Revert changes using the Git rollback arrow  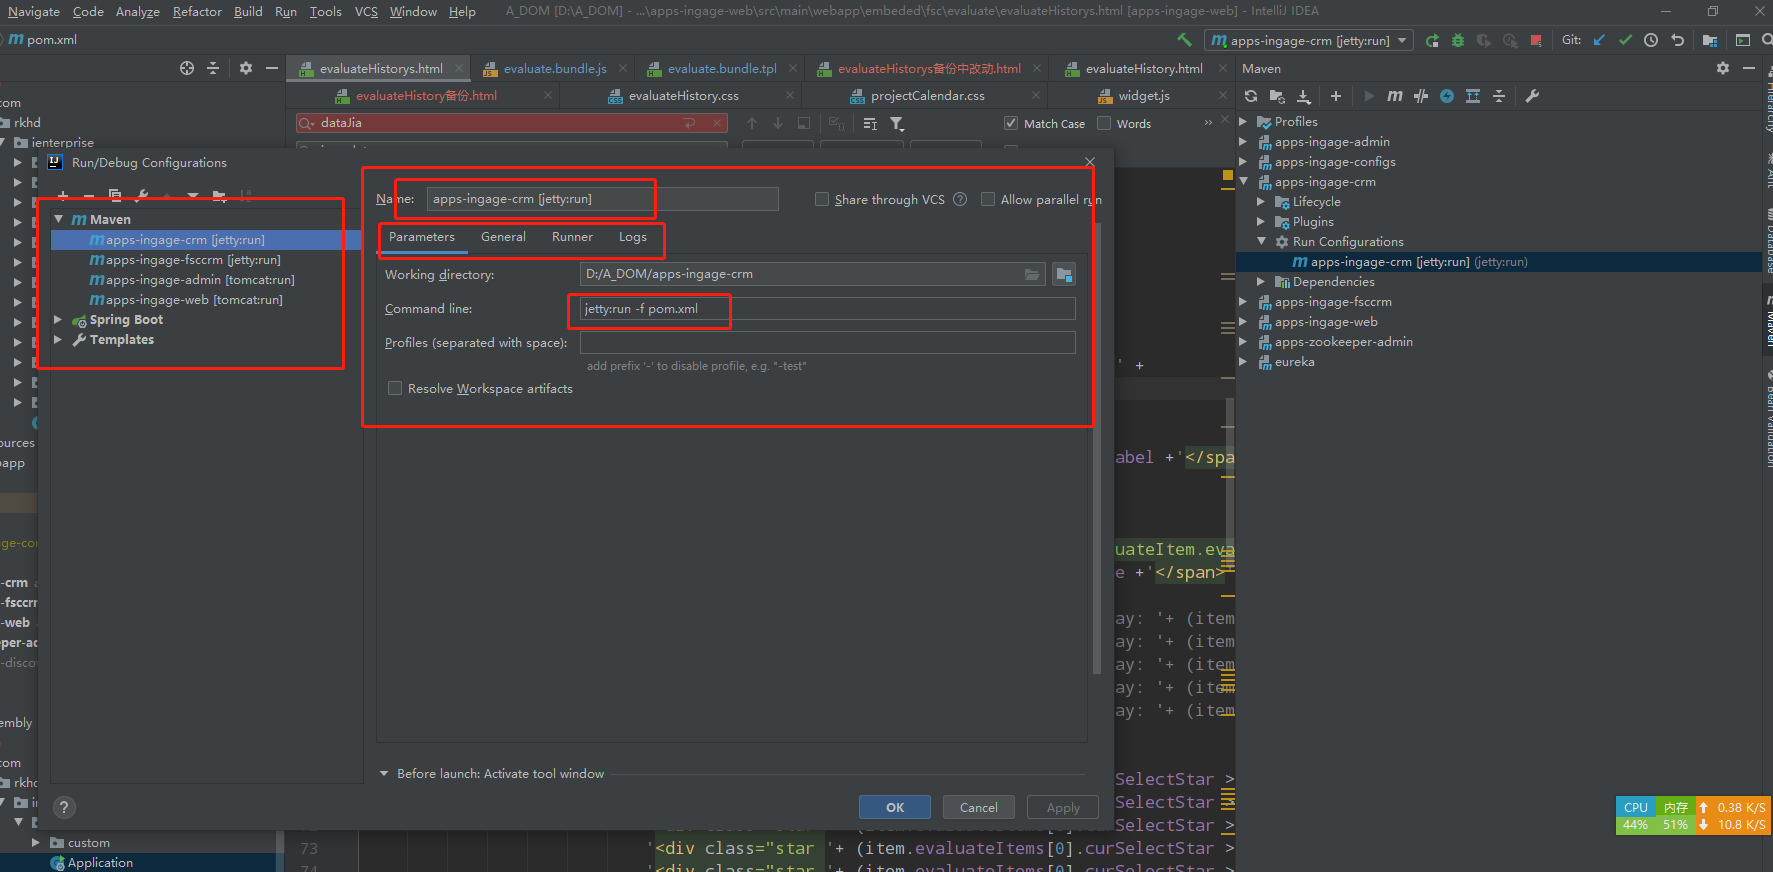coord(1678,40)
